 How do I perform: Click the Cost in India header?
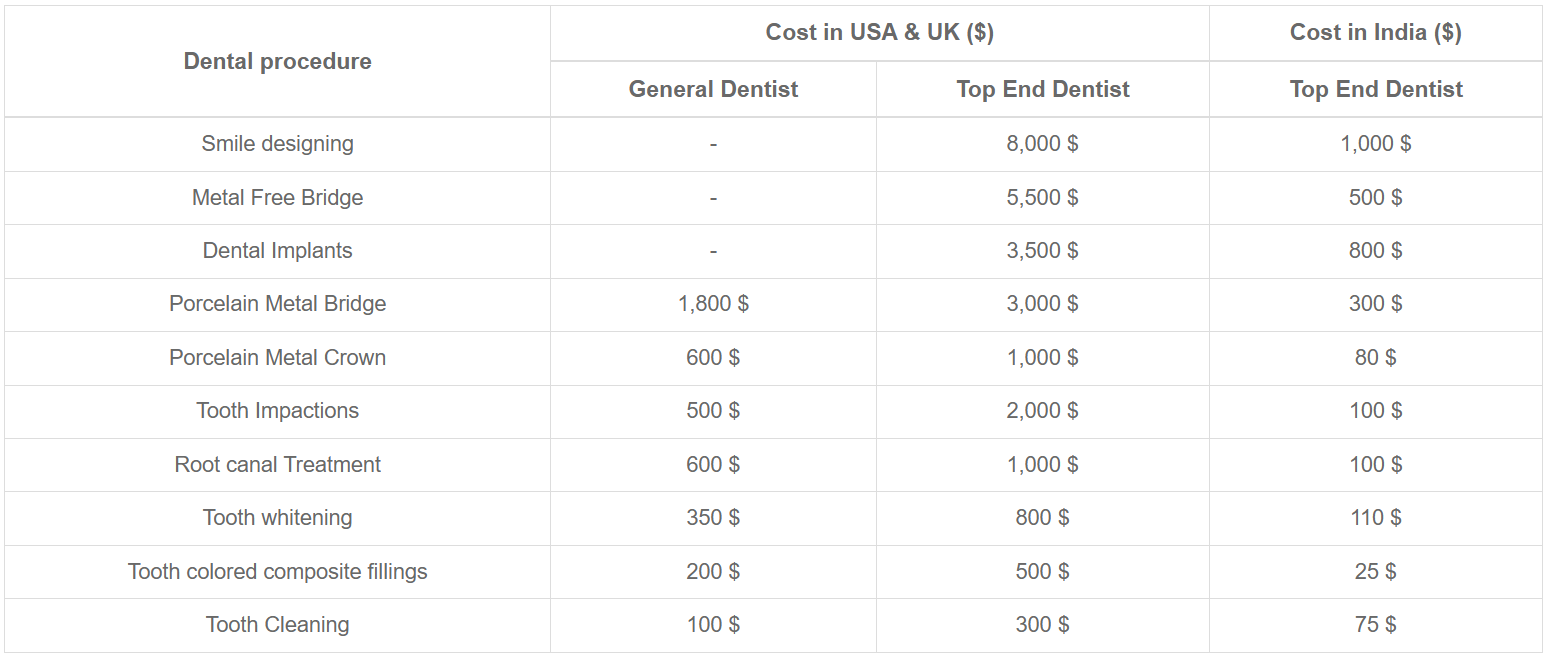(1375, 33)
